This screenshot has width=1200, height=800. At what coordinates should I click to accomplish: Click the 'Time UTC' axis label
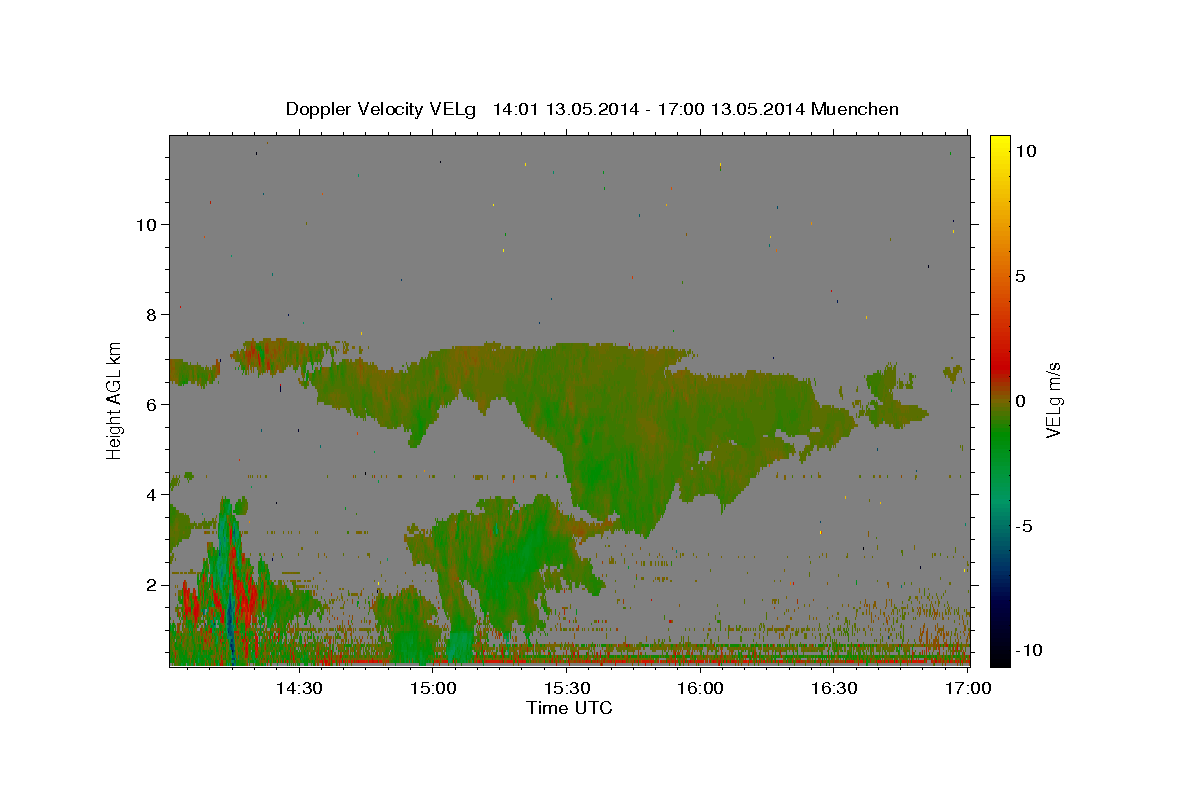(x=569, y=708)
